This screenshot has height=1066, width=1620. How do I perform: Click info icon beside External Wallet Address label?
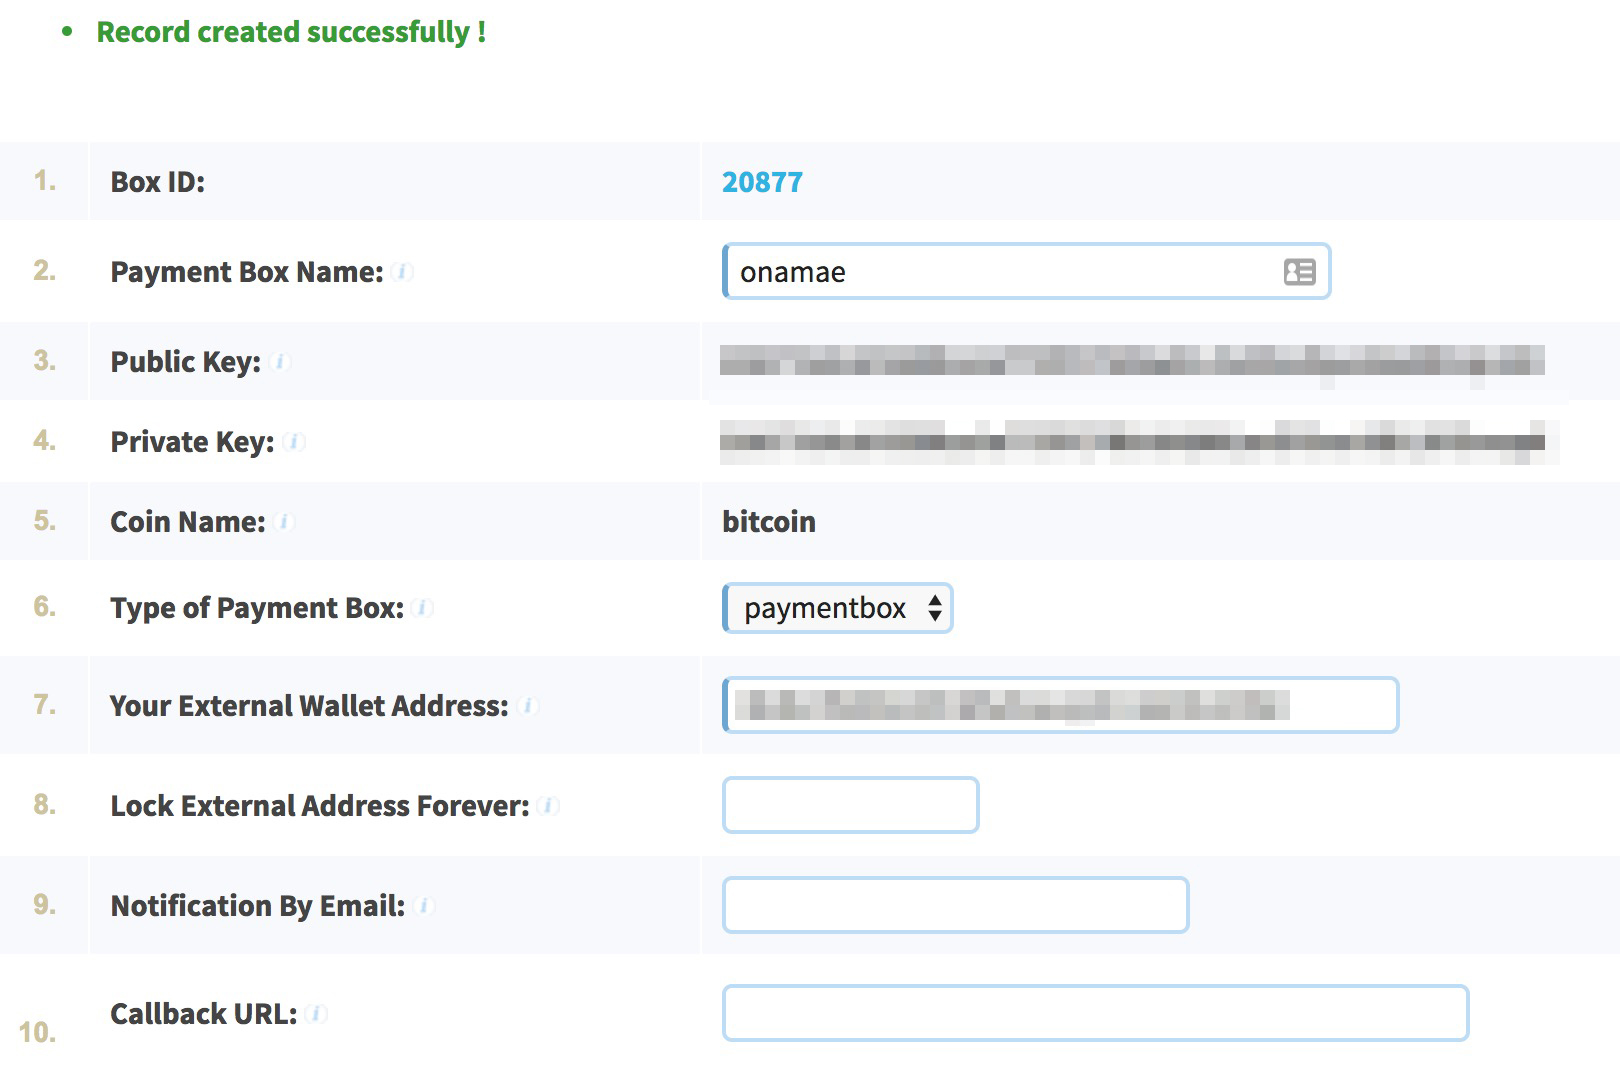coord(528,706)
